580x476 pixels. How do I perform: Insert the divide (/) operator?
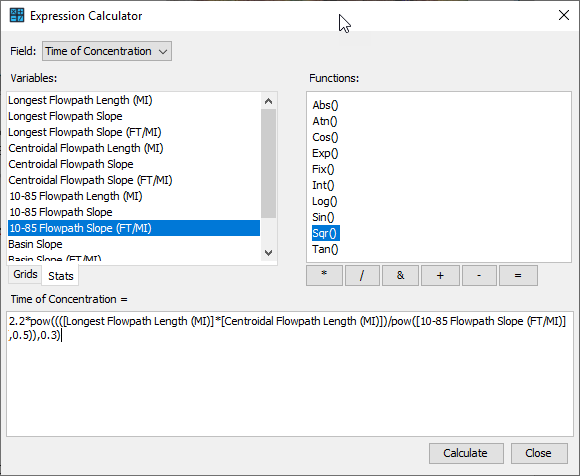[x=362, y=276]
